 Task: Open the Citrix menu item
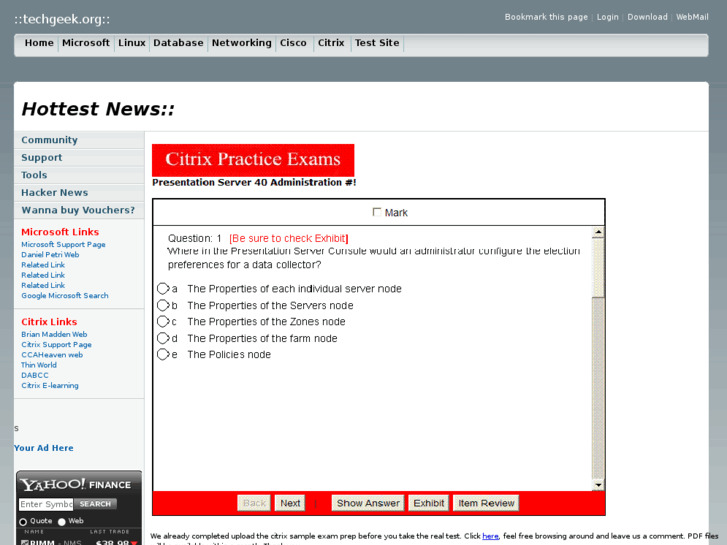331,43
